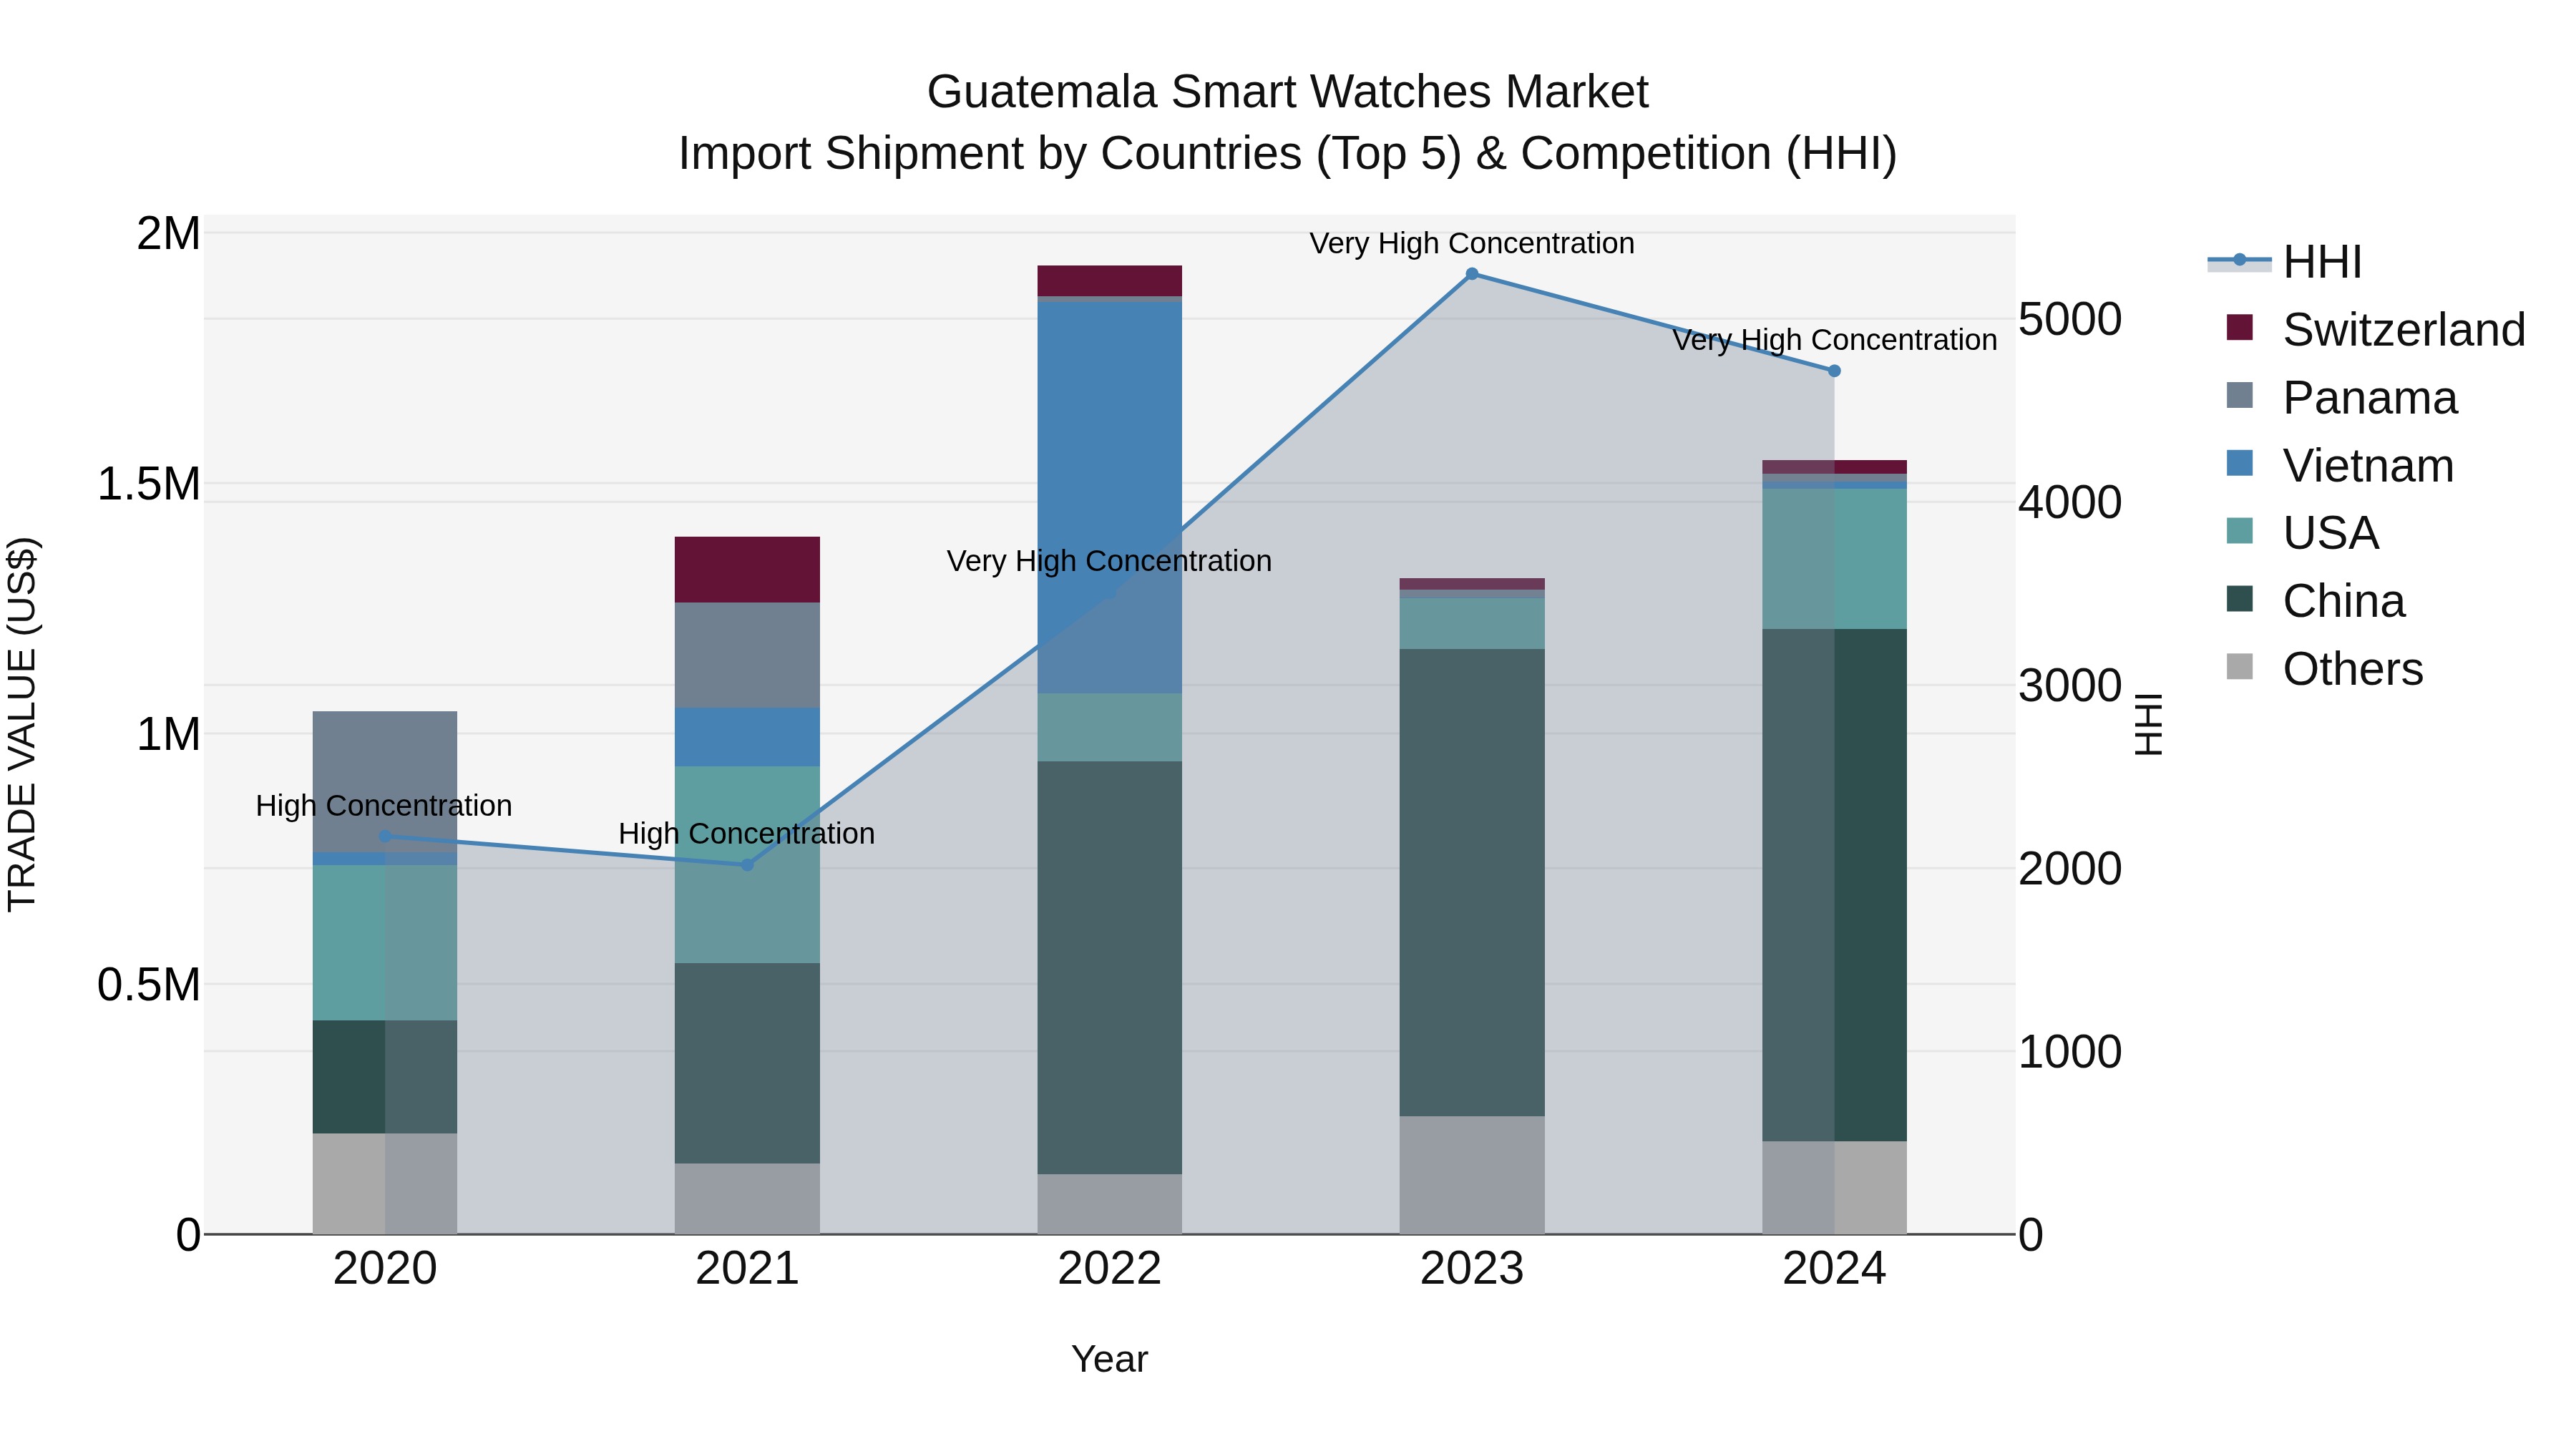Screen dimensions: 2576x1449
Task: Click the Switzerland segment of the 2021 bar
Action: tap(747, 569)
